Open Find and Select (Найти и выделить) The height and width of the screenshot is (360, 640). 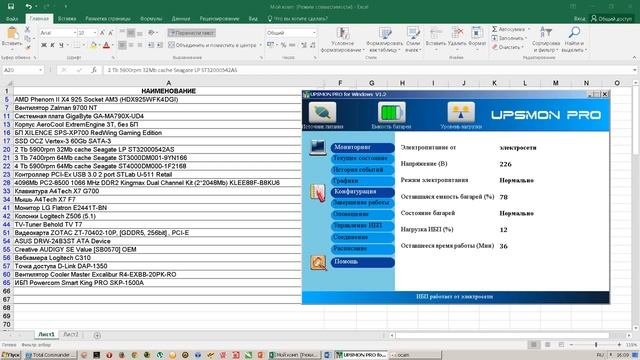[x=574, y=39]
